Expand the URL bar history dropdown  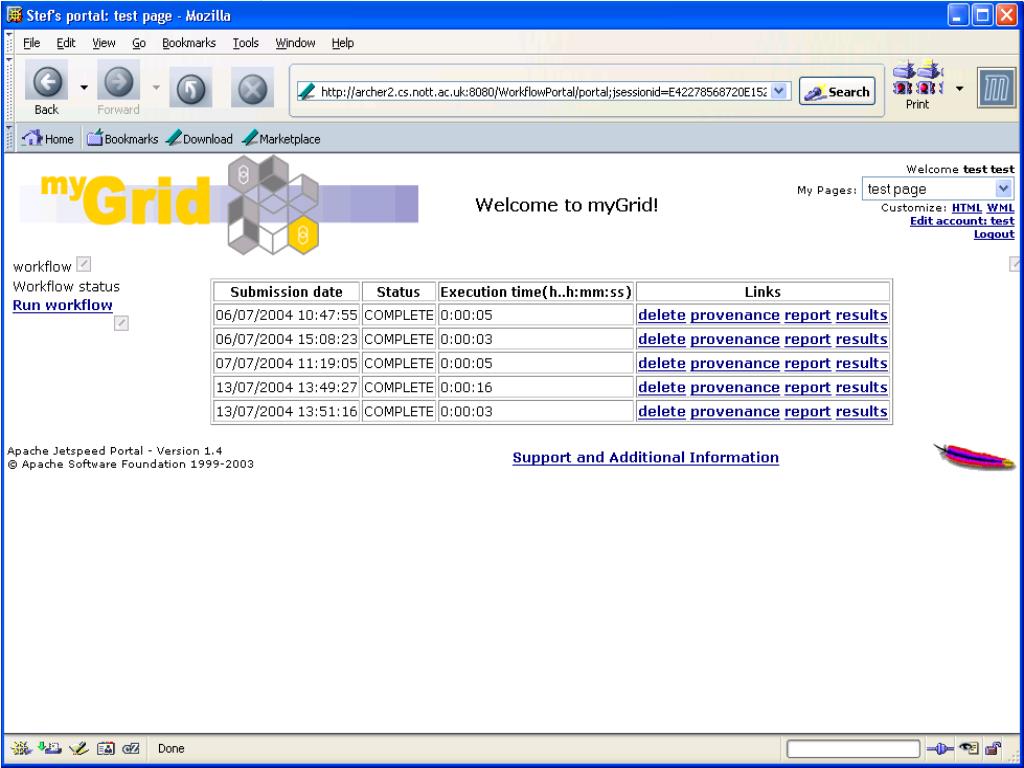click(x=779, y=91)
